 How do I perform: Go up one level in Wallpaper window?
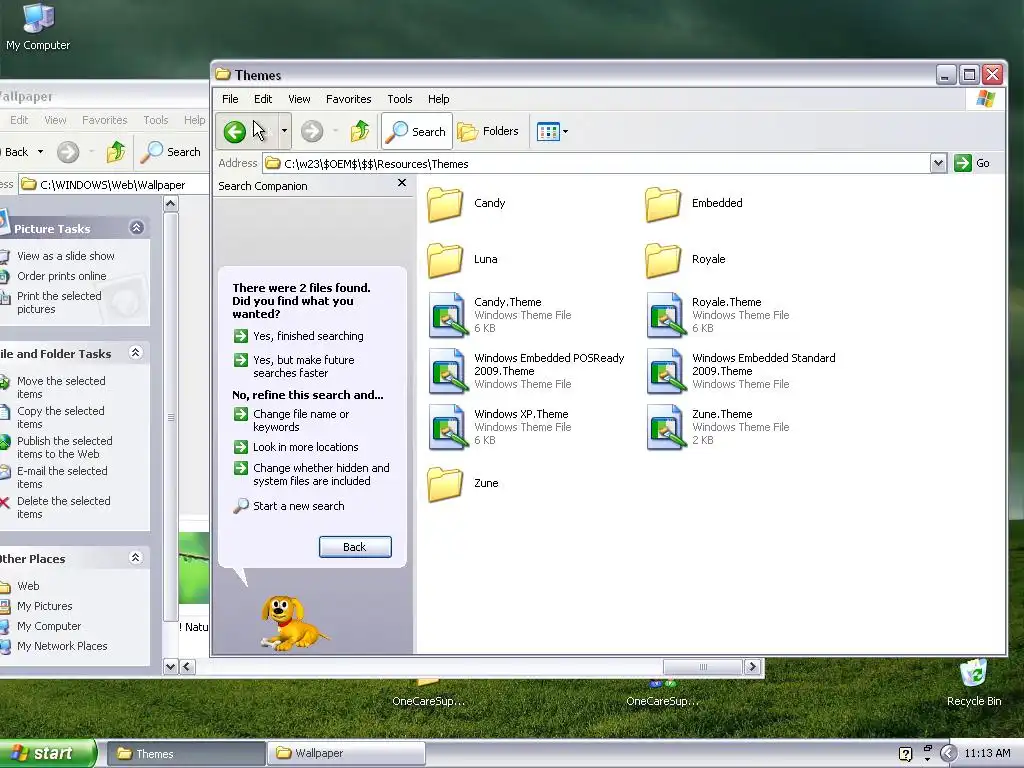pos(116,152)
